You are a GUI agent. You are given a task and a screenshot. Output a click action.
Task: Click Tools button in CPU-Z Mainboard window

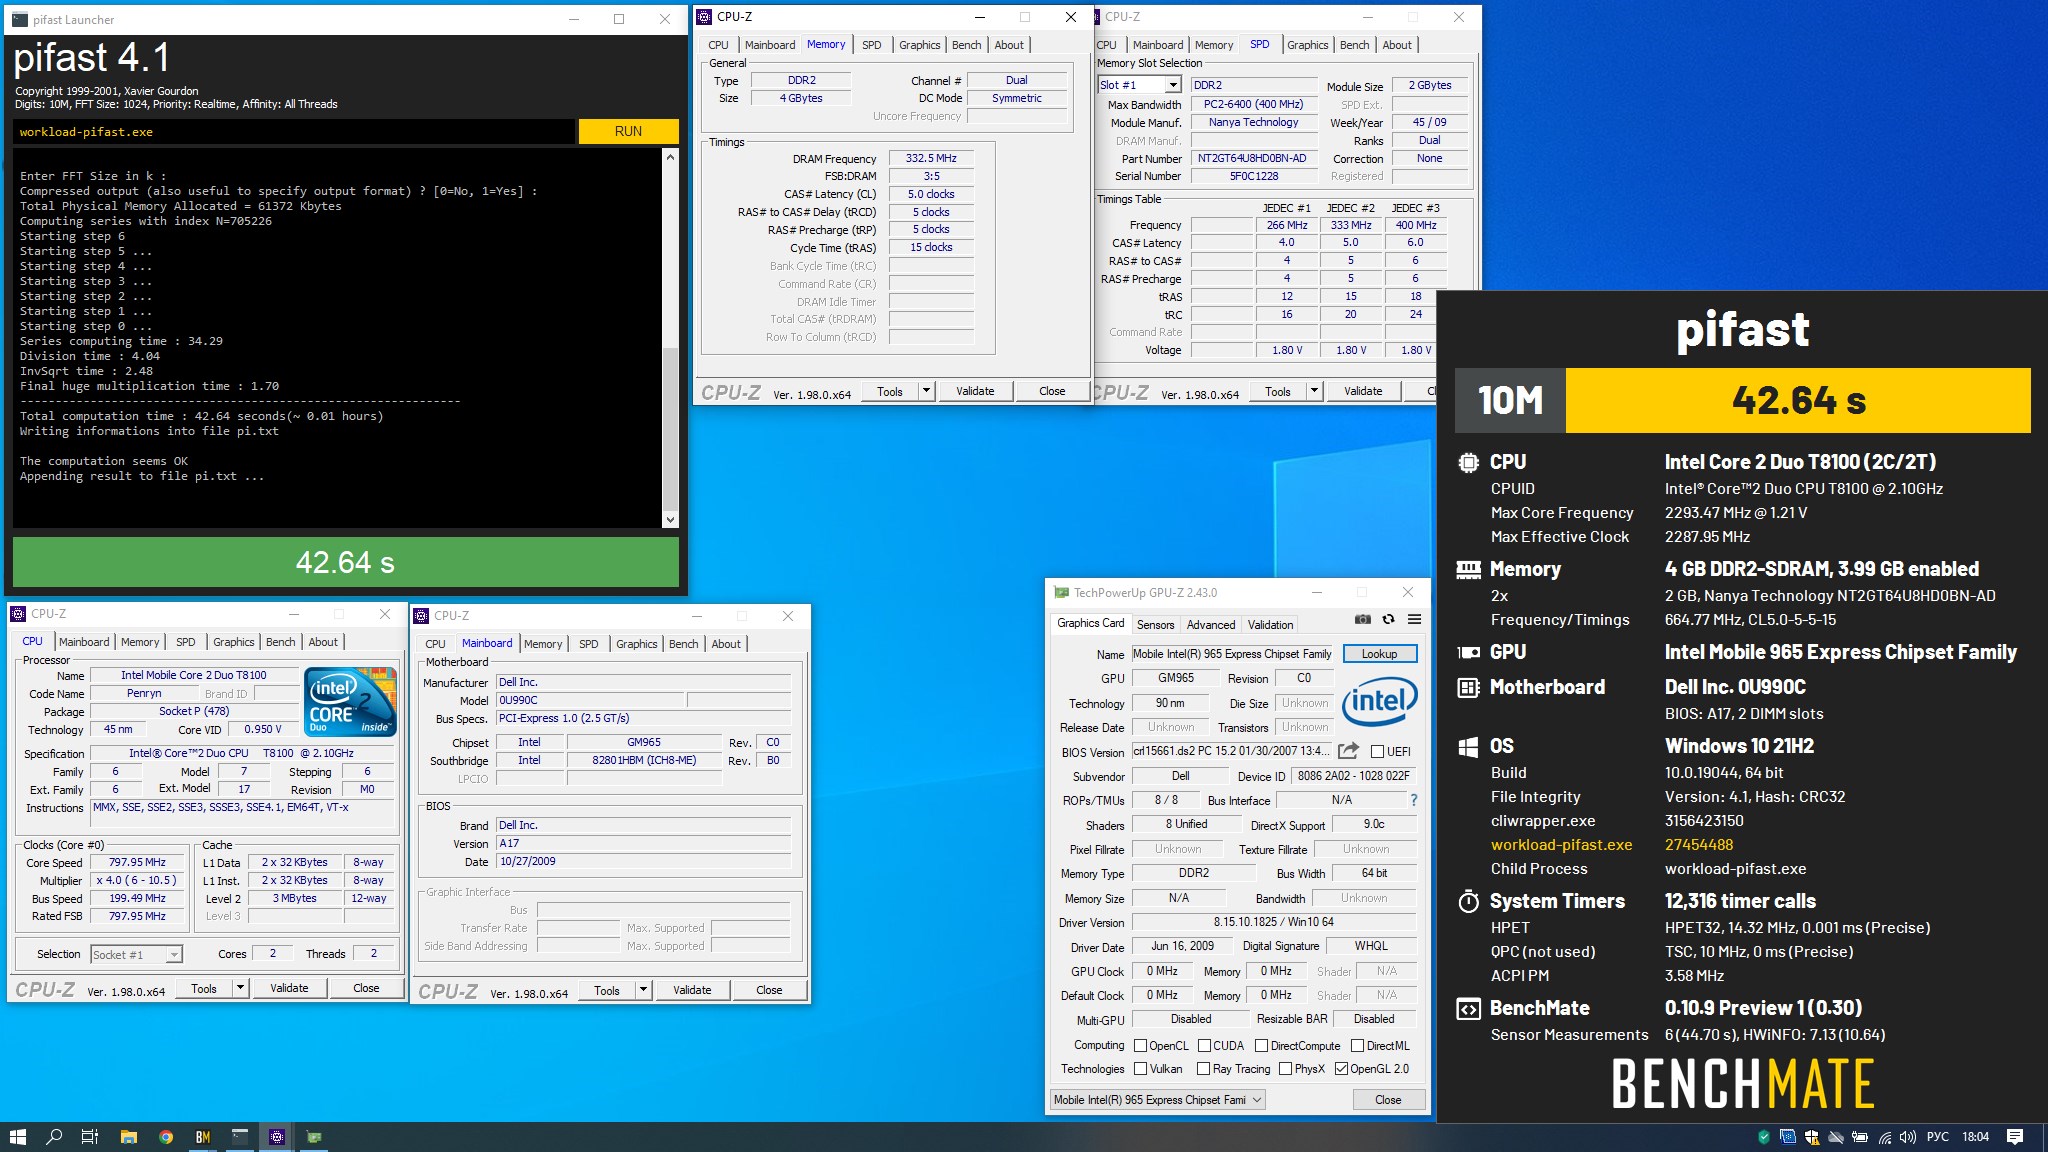pyautogui.click(x=606, y=990)
